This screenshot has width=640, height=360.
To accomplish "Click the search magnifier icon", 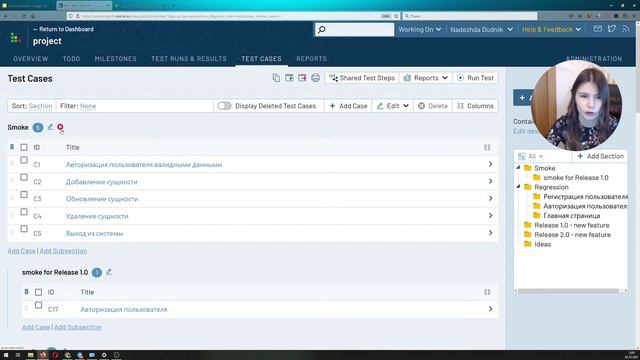I will click(x=322, y=29).
